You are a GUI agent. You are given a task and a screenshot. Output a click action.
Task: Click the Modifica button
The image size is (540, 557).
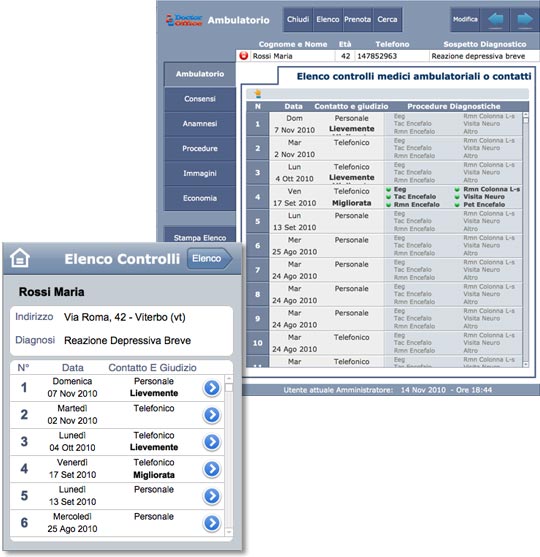point(465,20)
